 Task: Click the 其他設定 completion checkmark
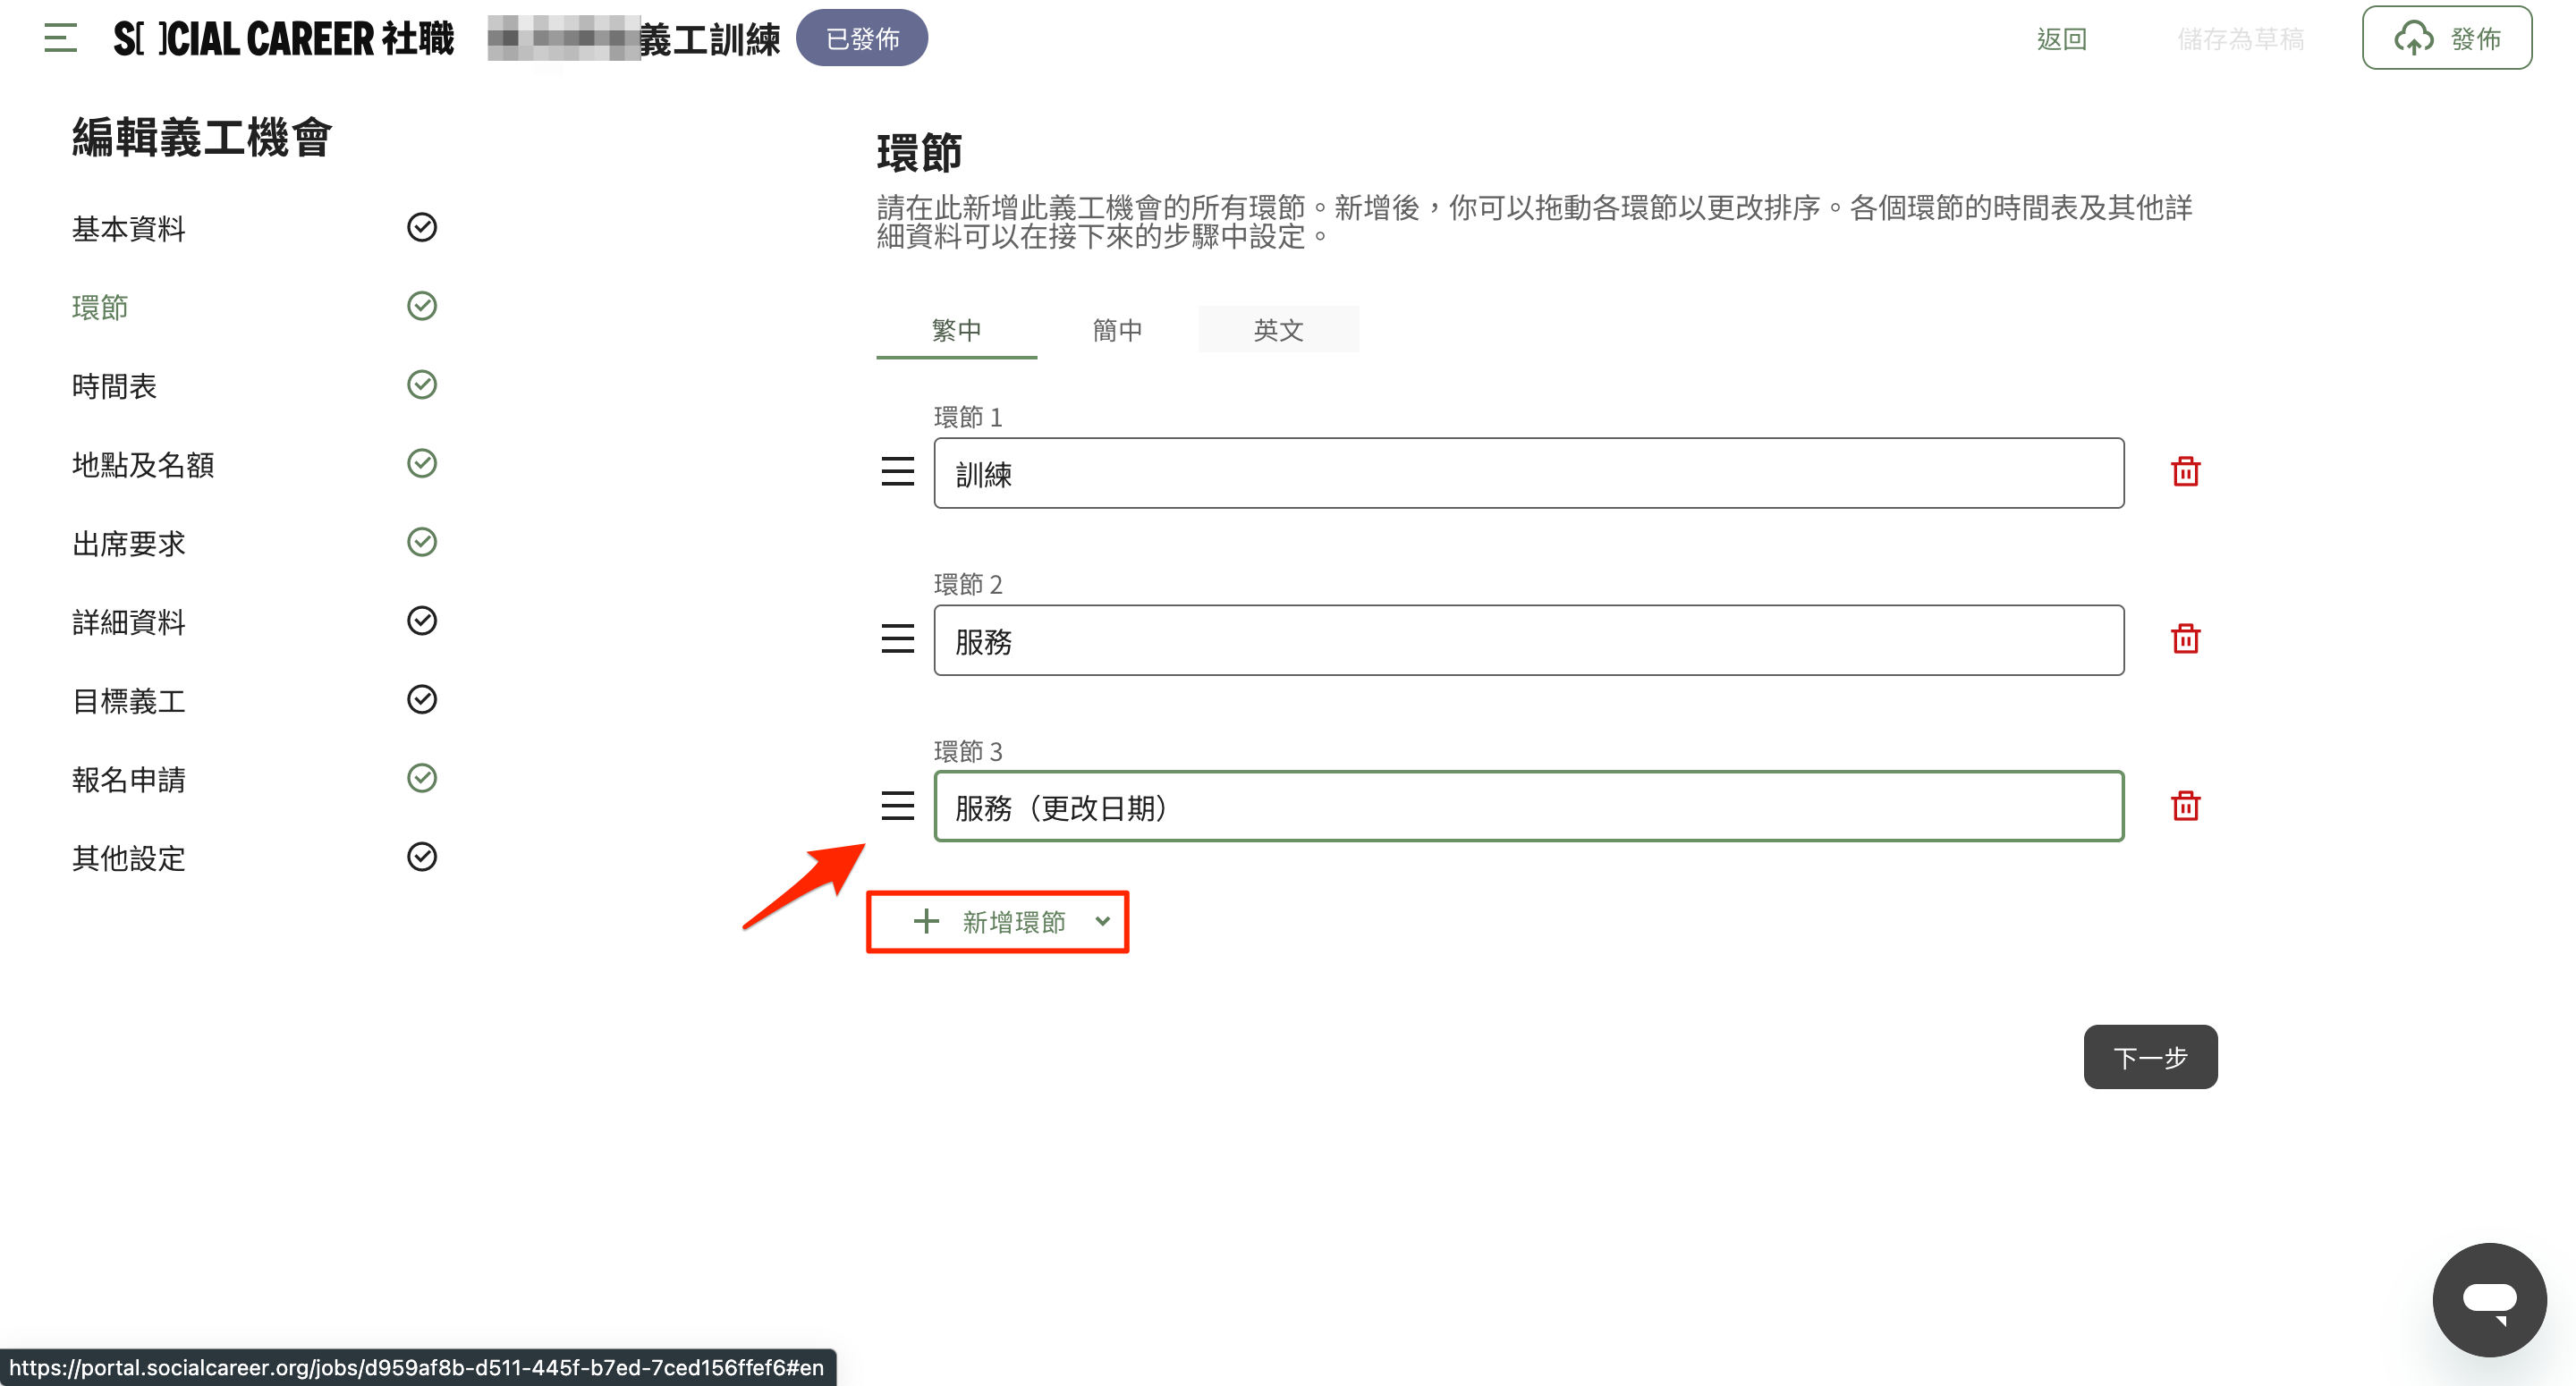point(422,857)
